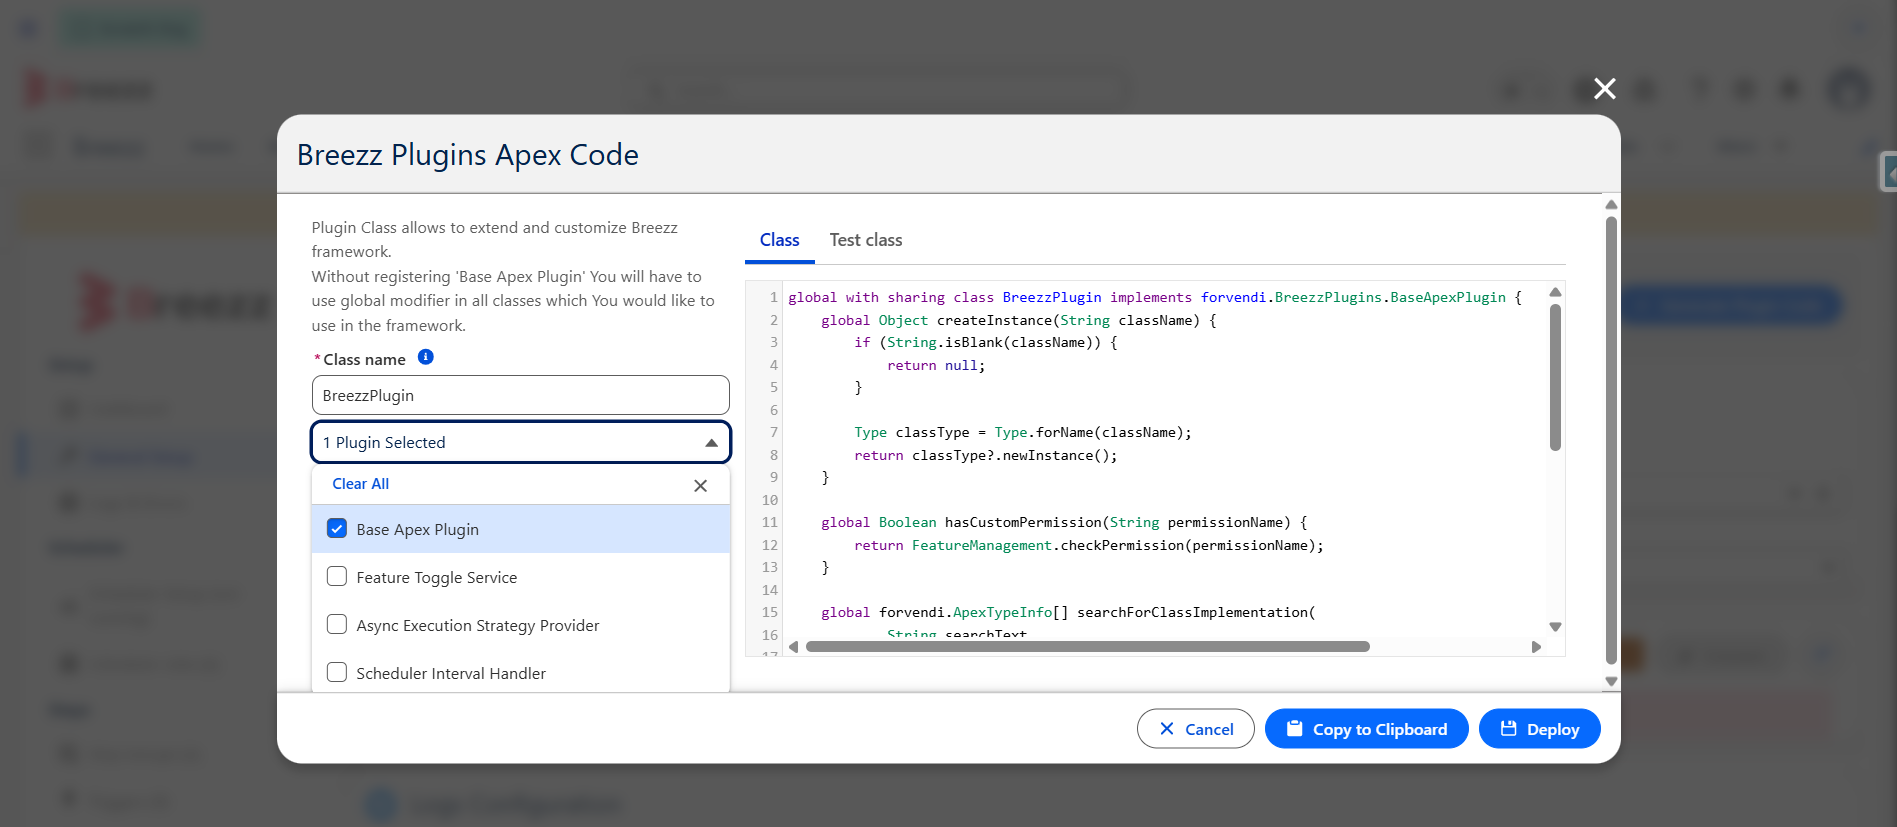Click line number 11 in the editor gutter
1897x827 pixels.
click(x=769, y=522)
